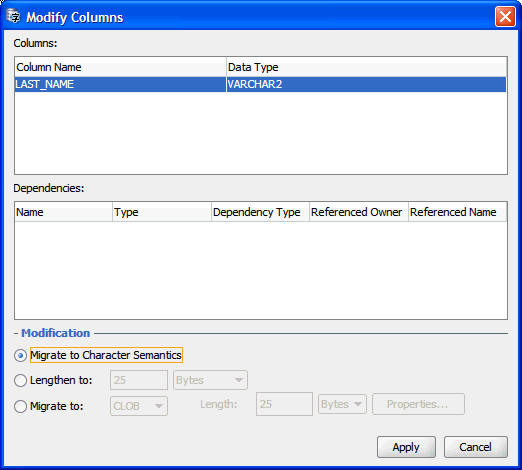This screenshot has height=470, width=522.
Task: Choose the Lengthen to radio button
Action: click(20, 380)
